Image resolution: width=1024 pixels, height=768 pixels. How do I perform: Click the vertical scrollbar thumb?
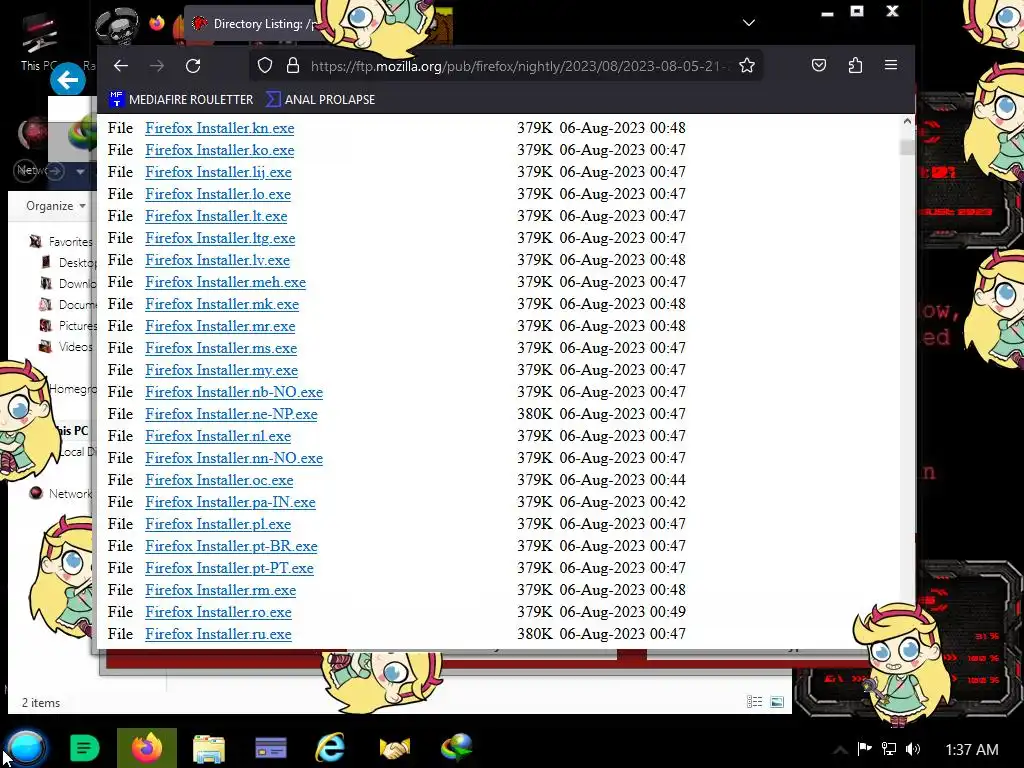[906, 147]
